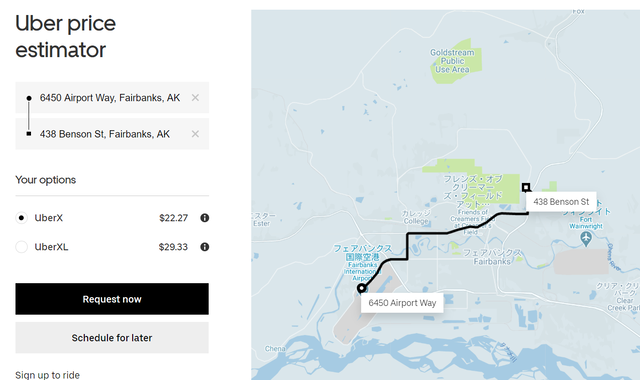
Task: Click Fort Wainwright airport icon on map
Action: pyautogui.click(x=586, y=238)
